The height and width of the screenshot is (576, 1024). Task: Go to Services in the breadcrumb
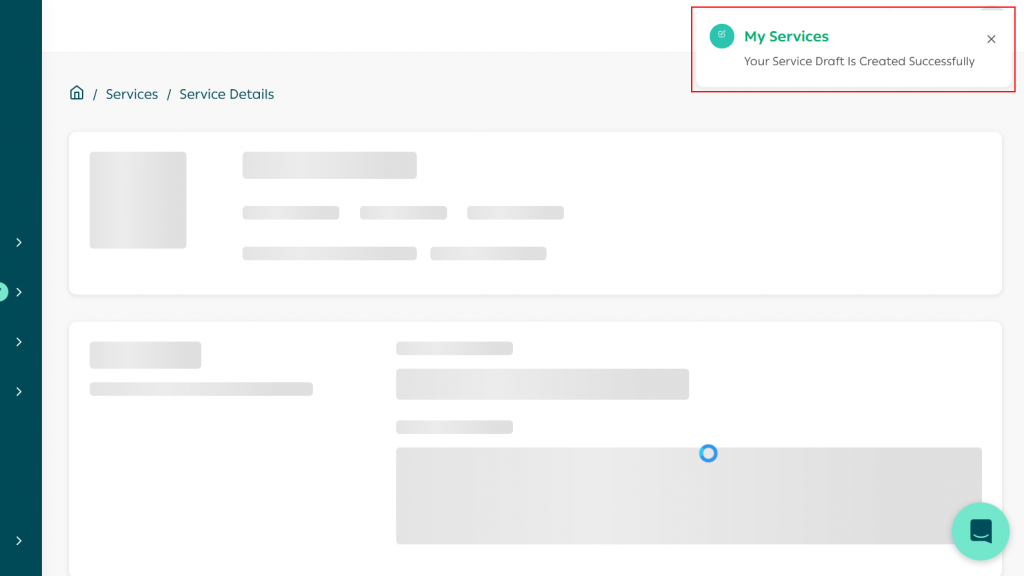[x=132, y=94]
